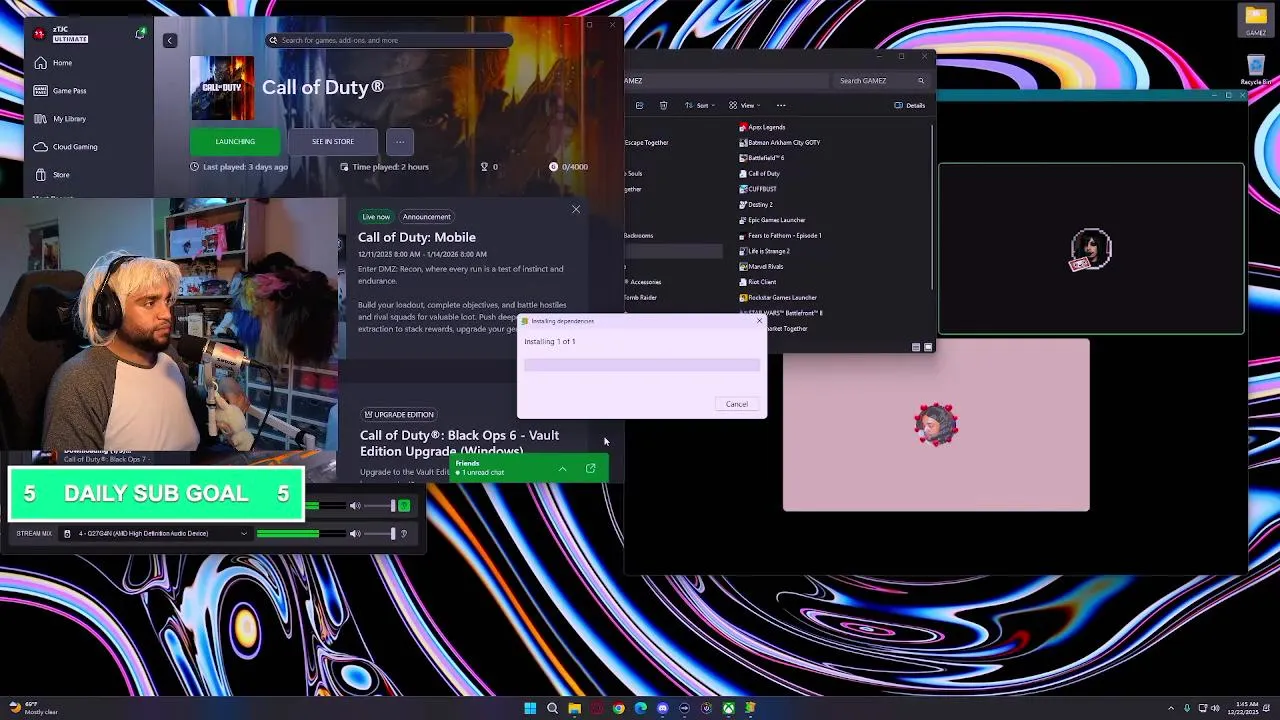Open Discord from taskbar
The image size is (1280, 720).
coord(662,708)
